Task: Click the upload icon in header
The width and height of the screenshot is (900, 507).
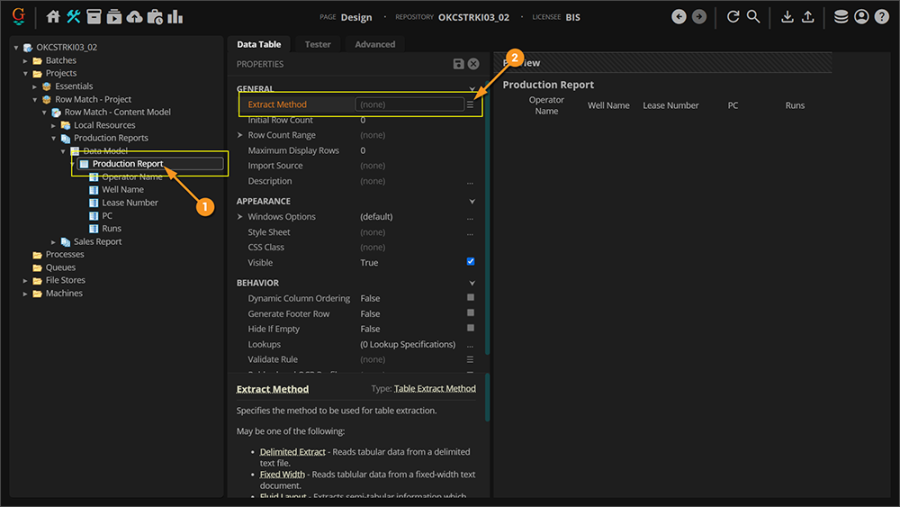Action: tap(808, 17)
